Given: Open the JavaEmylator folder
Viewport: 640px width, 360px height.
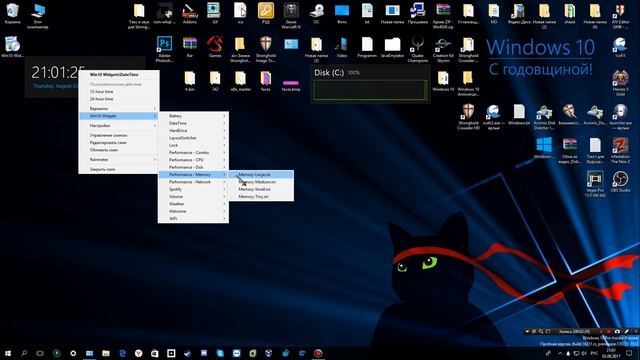Looking at the screenshot, I should pyautogui.click(x=392, y=47).
